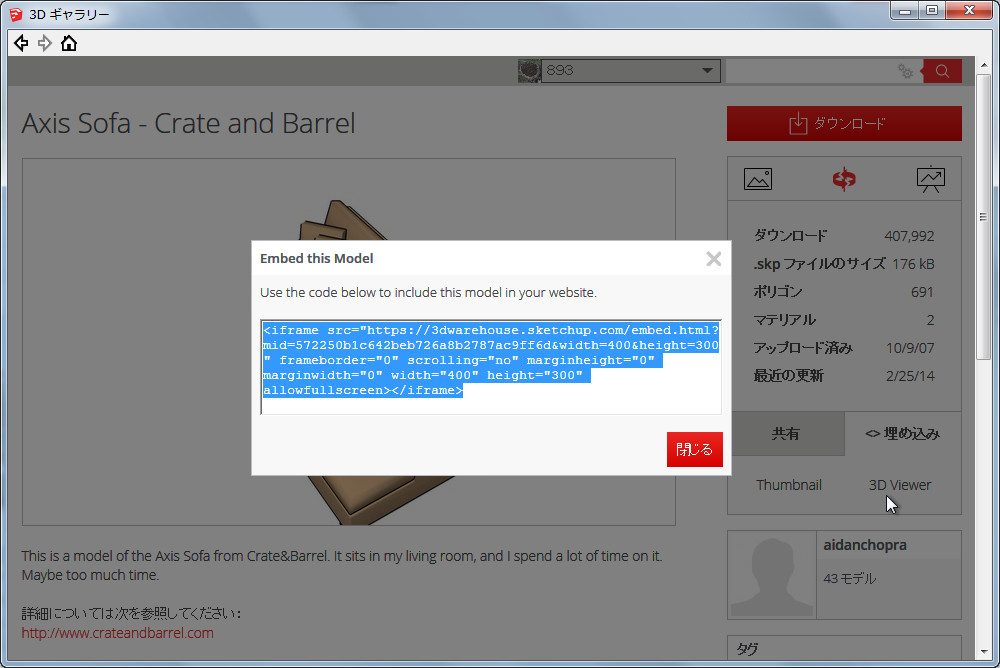Image resolution: width=1000 pixels, height=668 pixels.
Task: Click the red 閉じる button
Action: coord(695,449)
